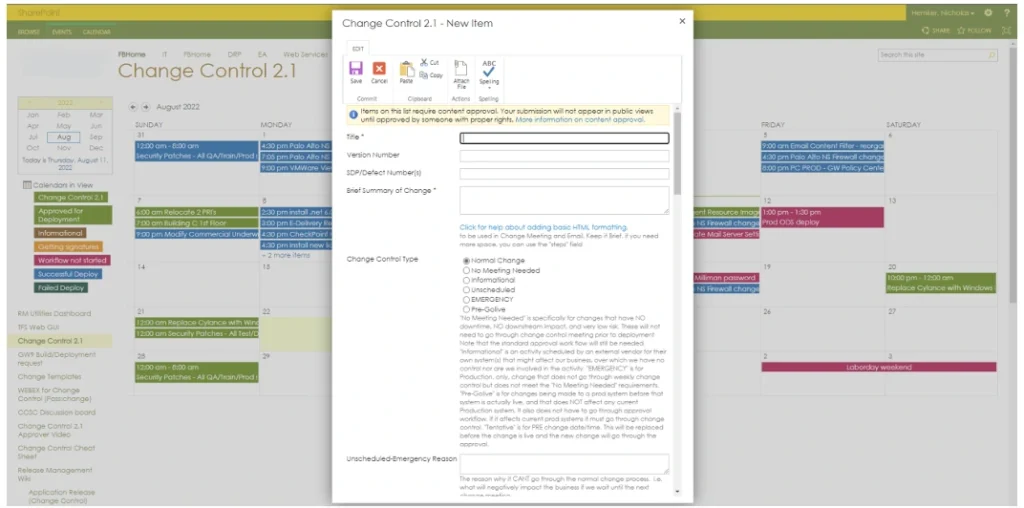This screenshot has width=1024, height=508.
Task: Click into the Title text field
Action: click(x=564, y=138)
